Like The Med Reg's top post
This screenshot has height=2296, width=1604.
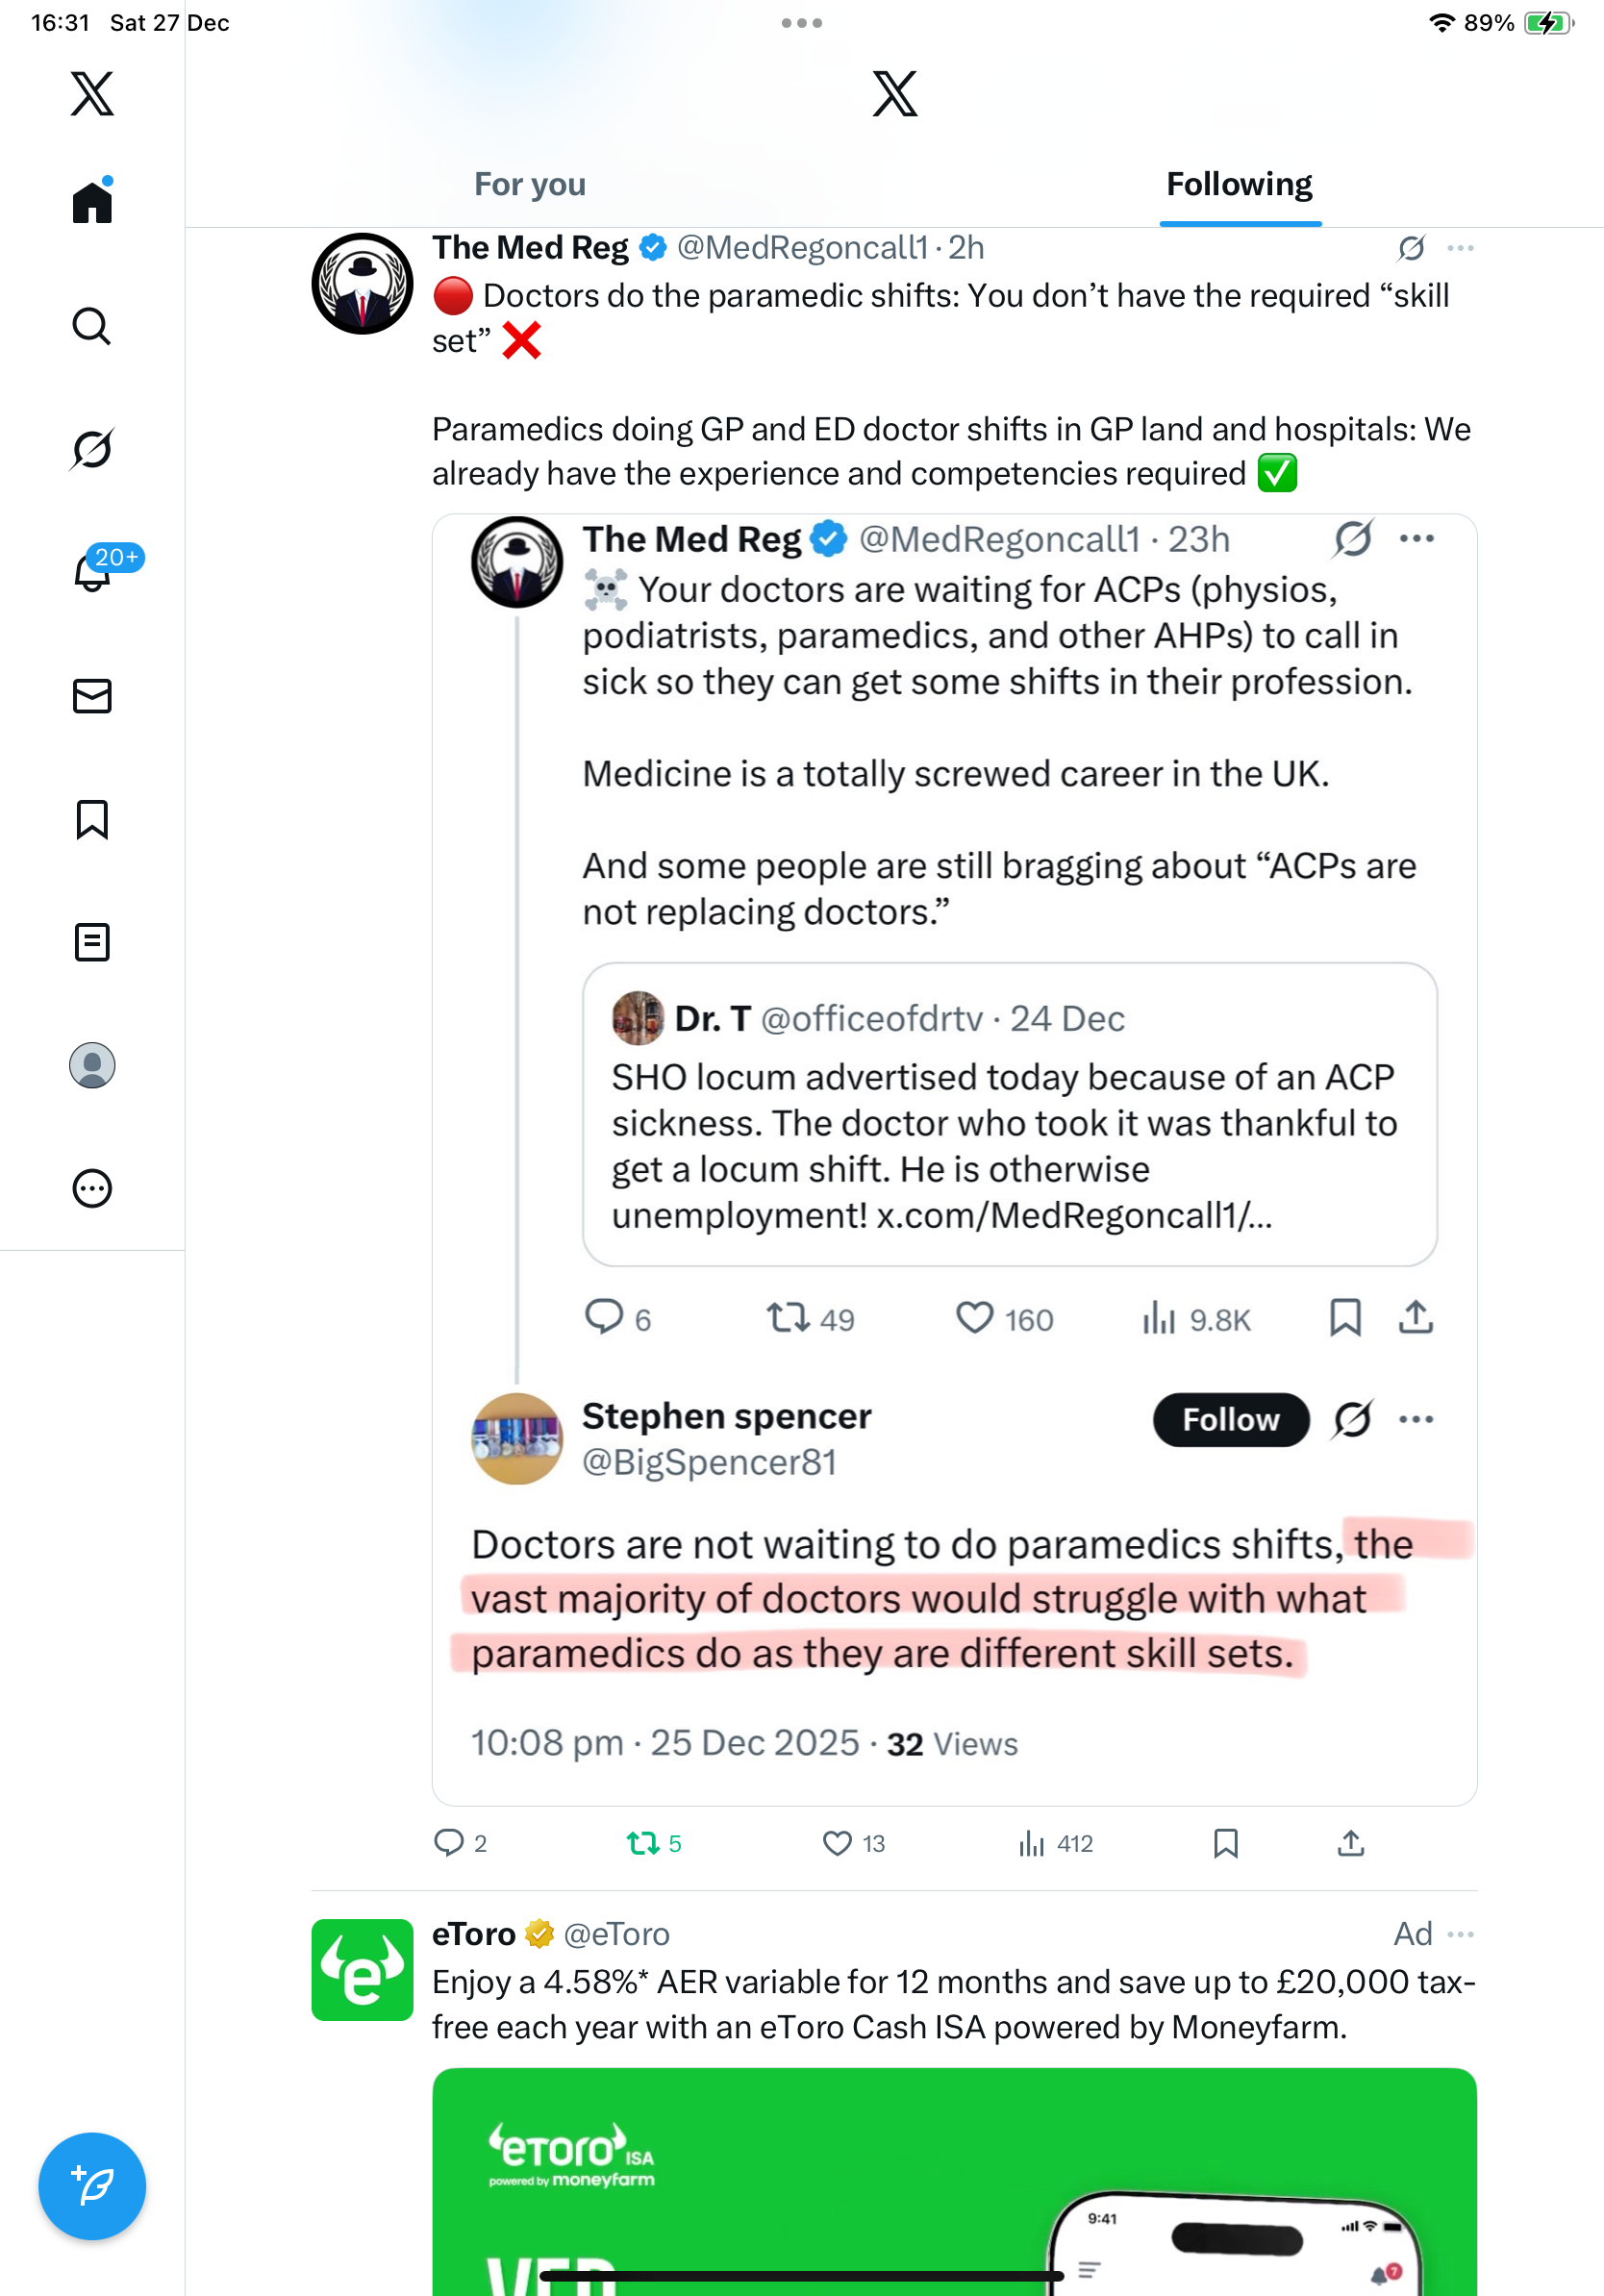point(837,1843)
